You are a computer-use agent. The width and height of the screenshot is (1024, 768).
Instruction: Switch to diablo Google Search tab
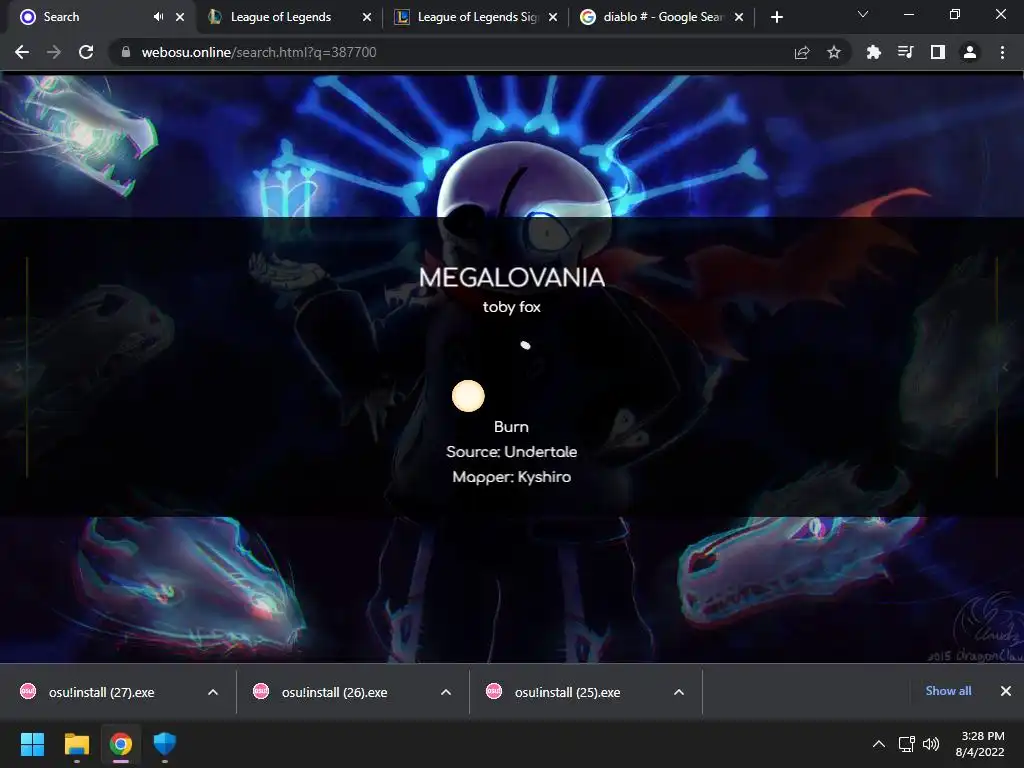[x=662, y=17]
